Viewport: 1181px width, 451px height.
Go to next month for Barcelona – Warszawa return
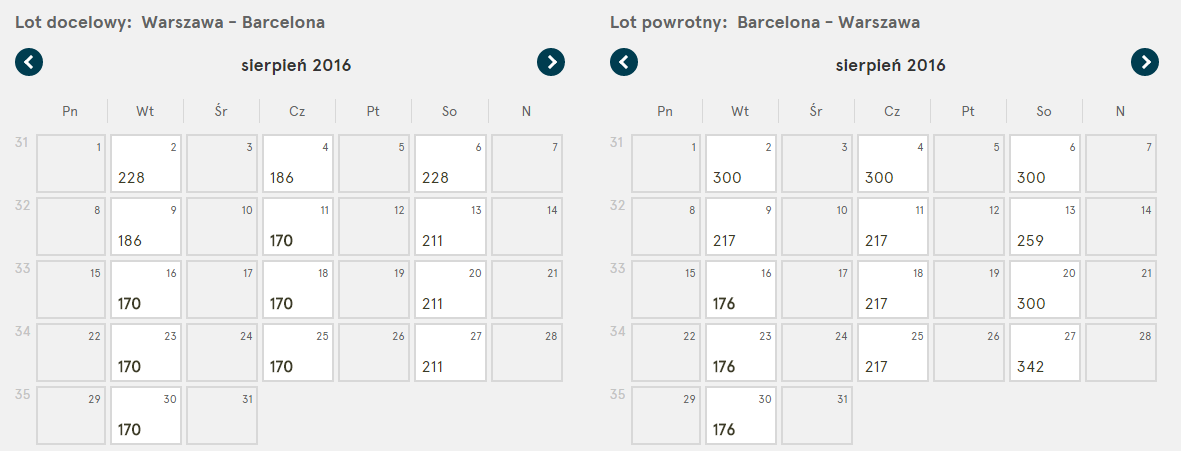1145,62
